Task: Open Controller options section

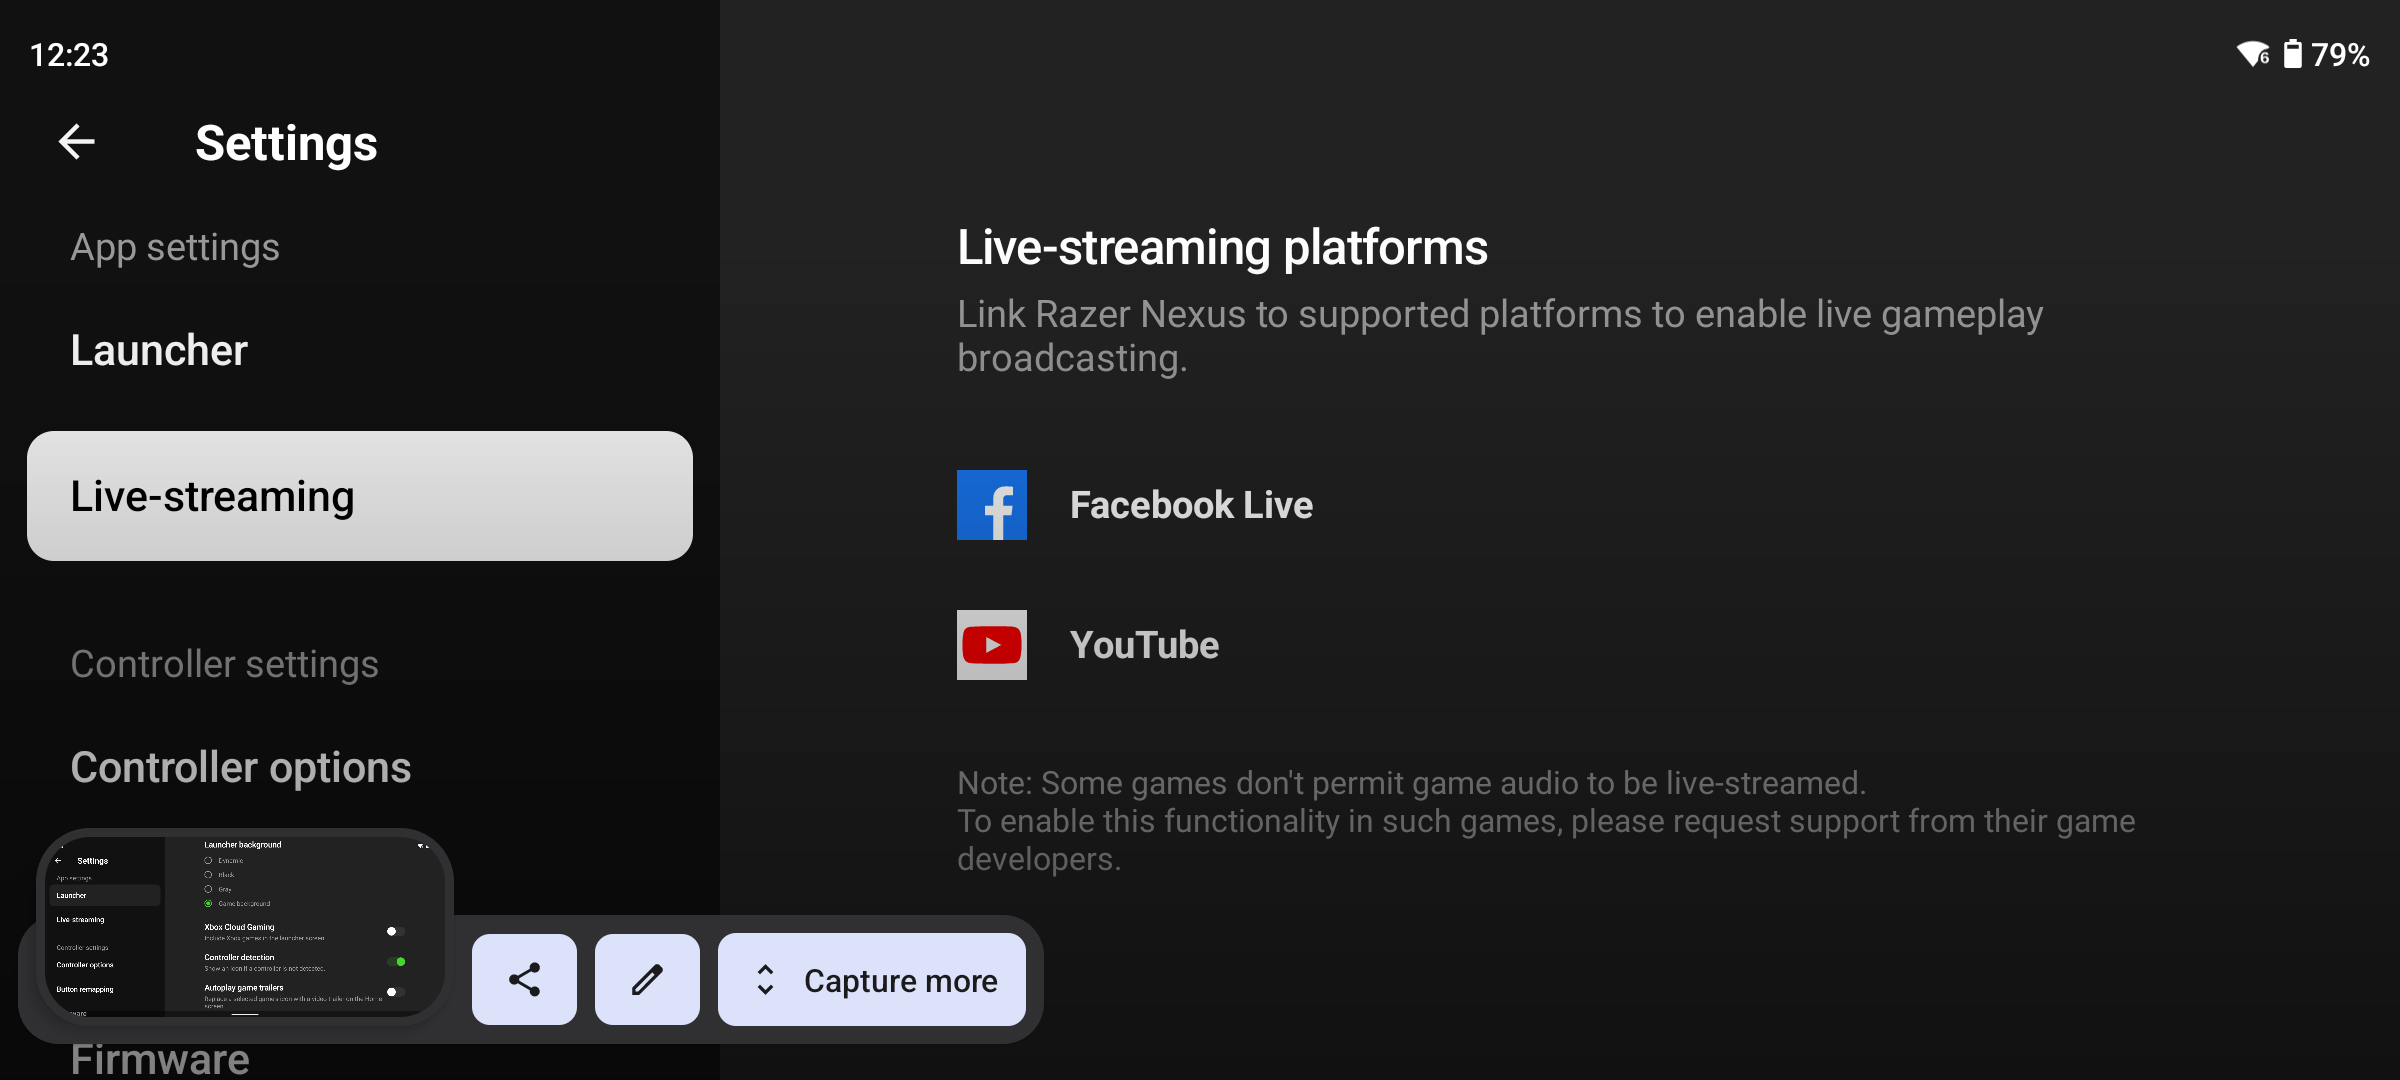Action: [241, 767]
